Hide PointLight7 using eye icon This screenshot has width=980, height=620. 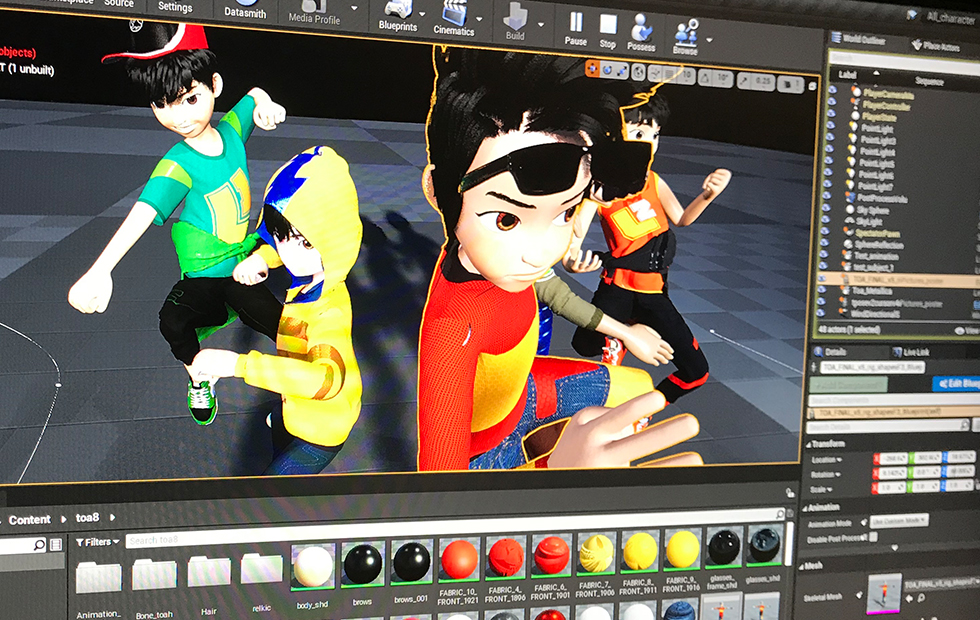coord(828,183)
